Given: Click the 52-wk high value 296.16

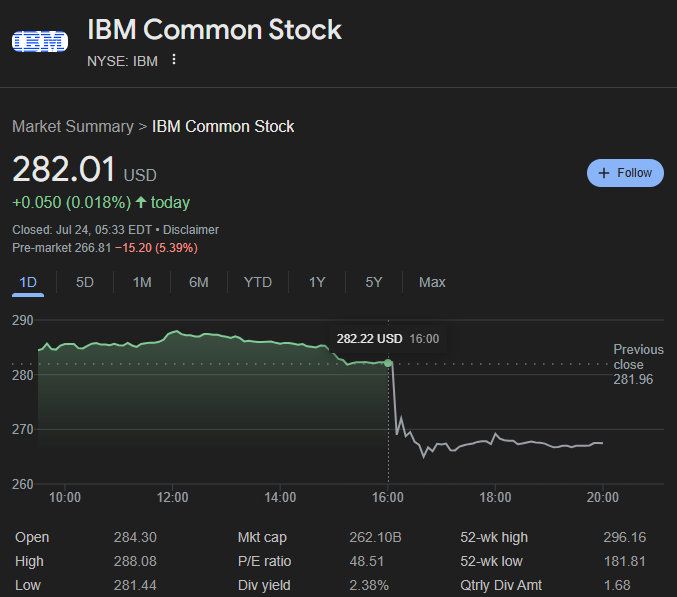Looking at the screenshot, I should [625, 537].
